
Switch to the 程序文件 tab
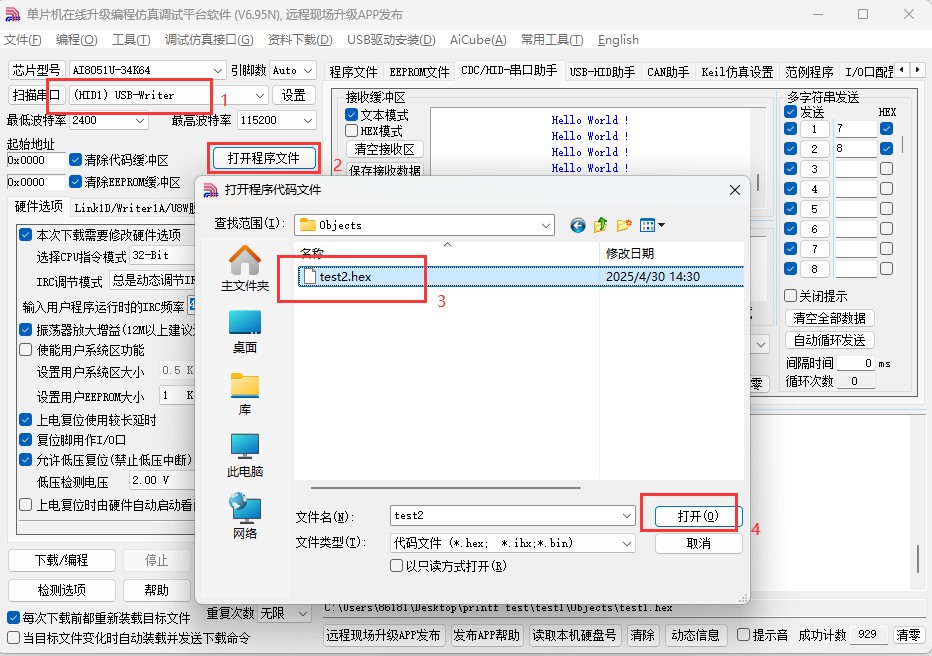pos(354,72)
